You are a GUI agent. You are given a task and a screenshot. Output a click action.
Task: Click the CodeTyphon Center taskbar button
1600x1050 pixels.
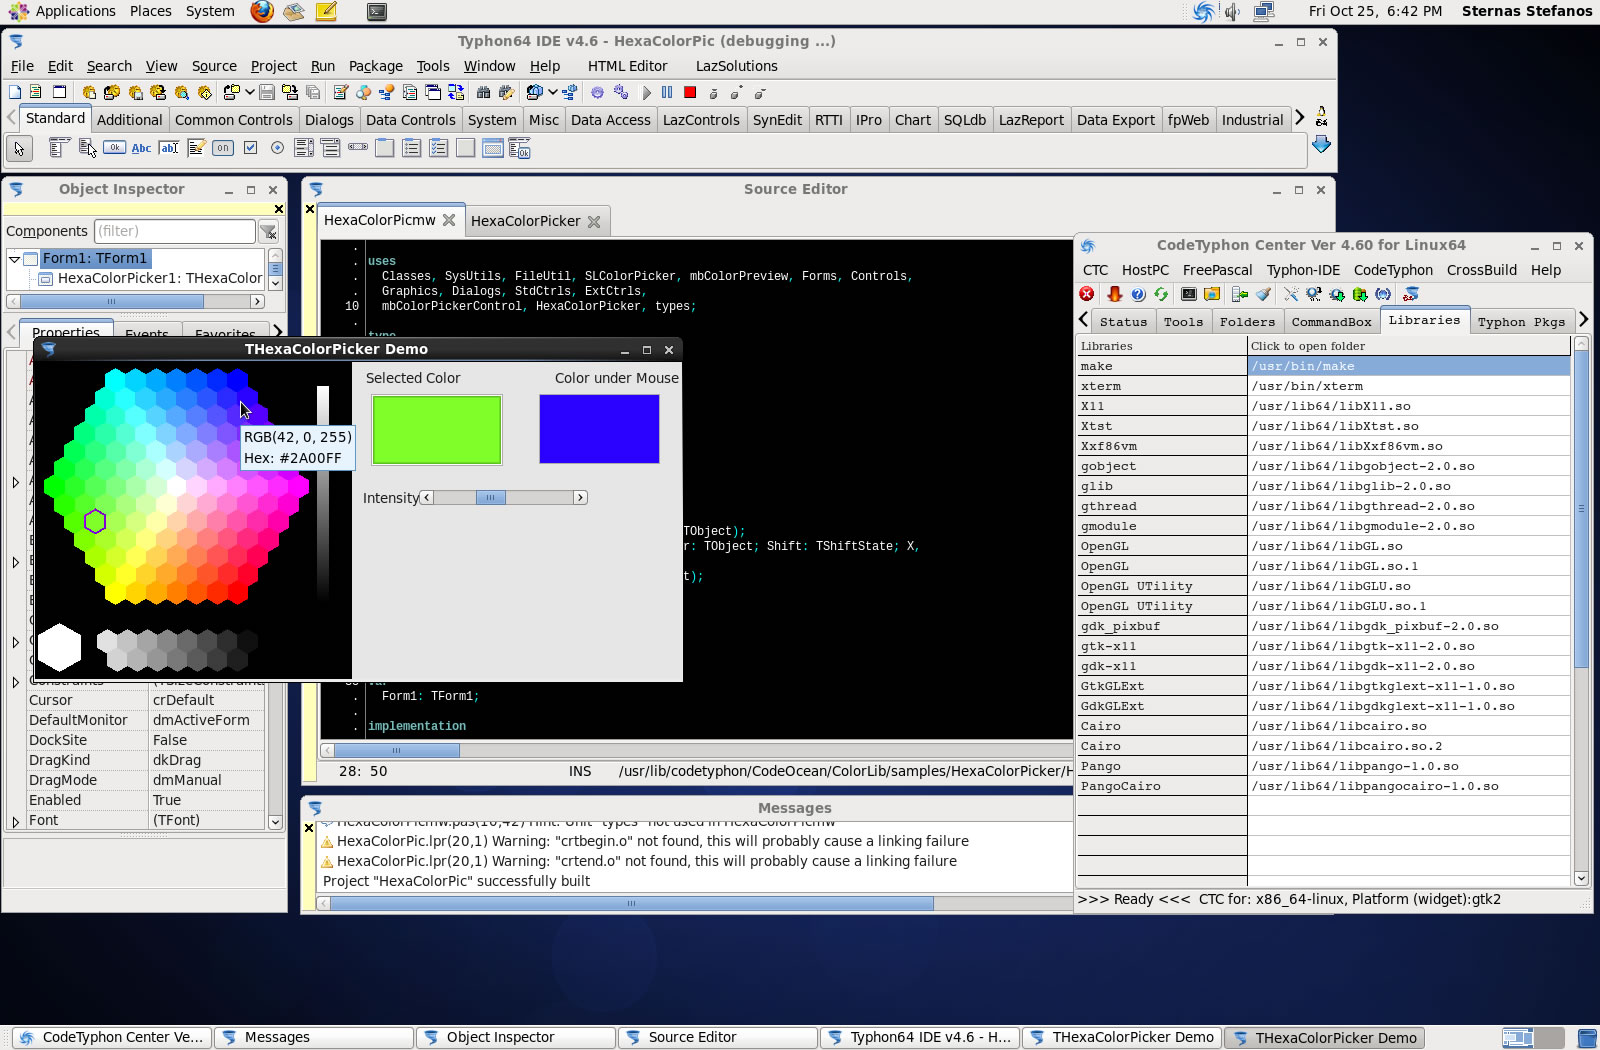[111, 1037]
